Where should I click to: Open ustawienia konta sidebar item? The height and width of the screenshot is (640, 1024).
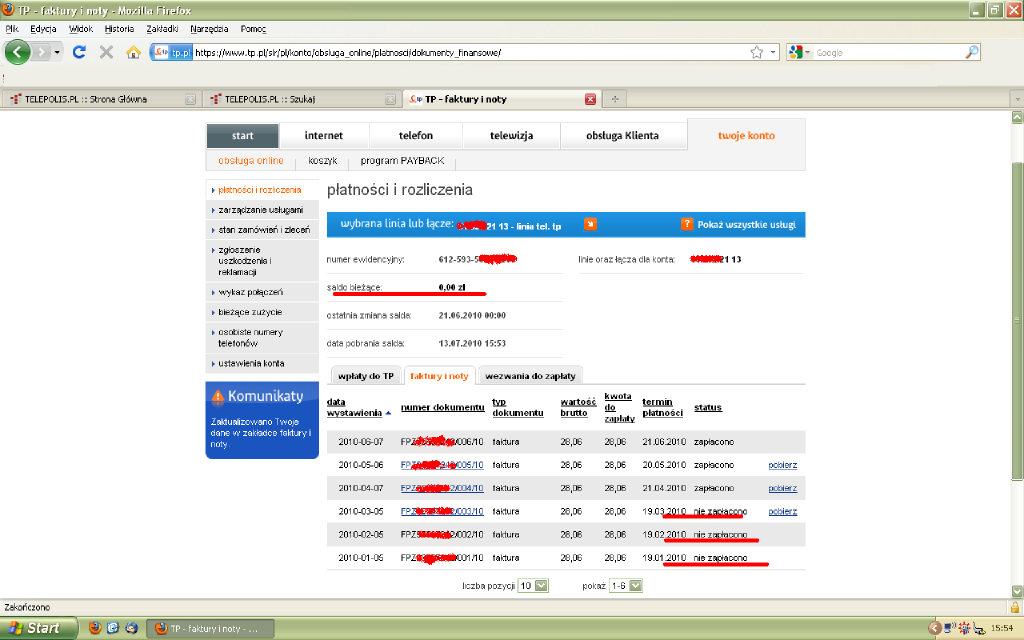[x=262, y=364]
